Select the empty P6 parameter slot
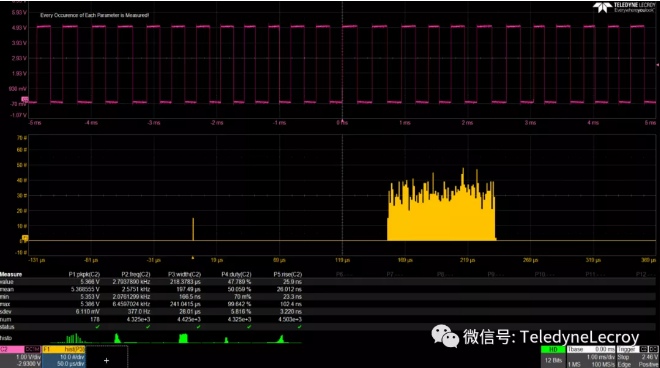This screenshot has height=368, width=660. [x=345, y=275]
